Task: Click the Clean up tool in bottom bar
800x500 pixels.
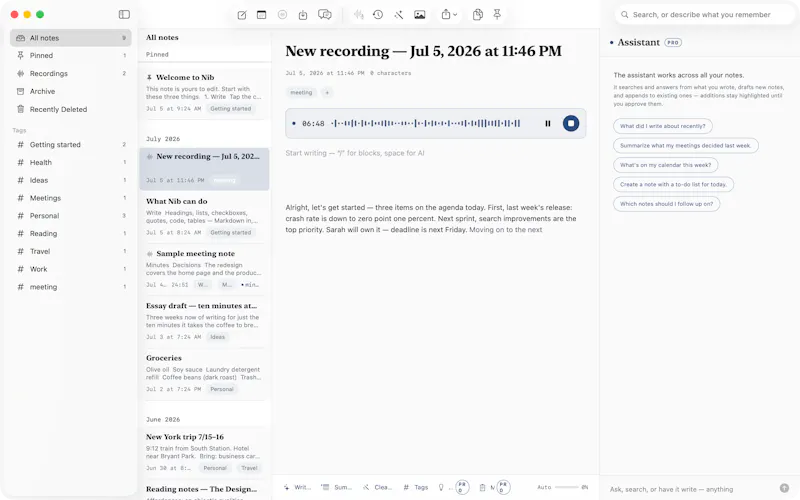Action: [378, 487]
